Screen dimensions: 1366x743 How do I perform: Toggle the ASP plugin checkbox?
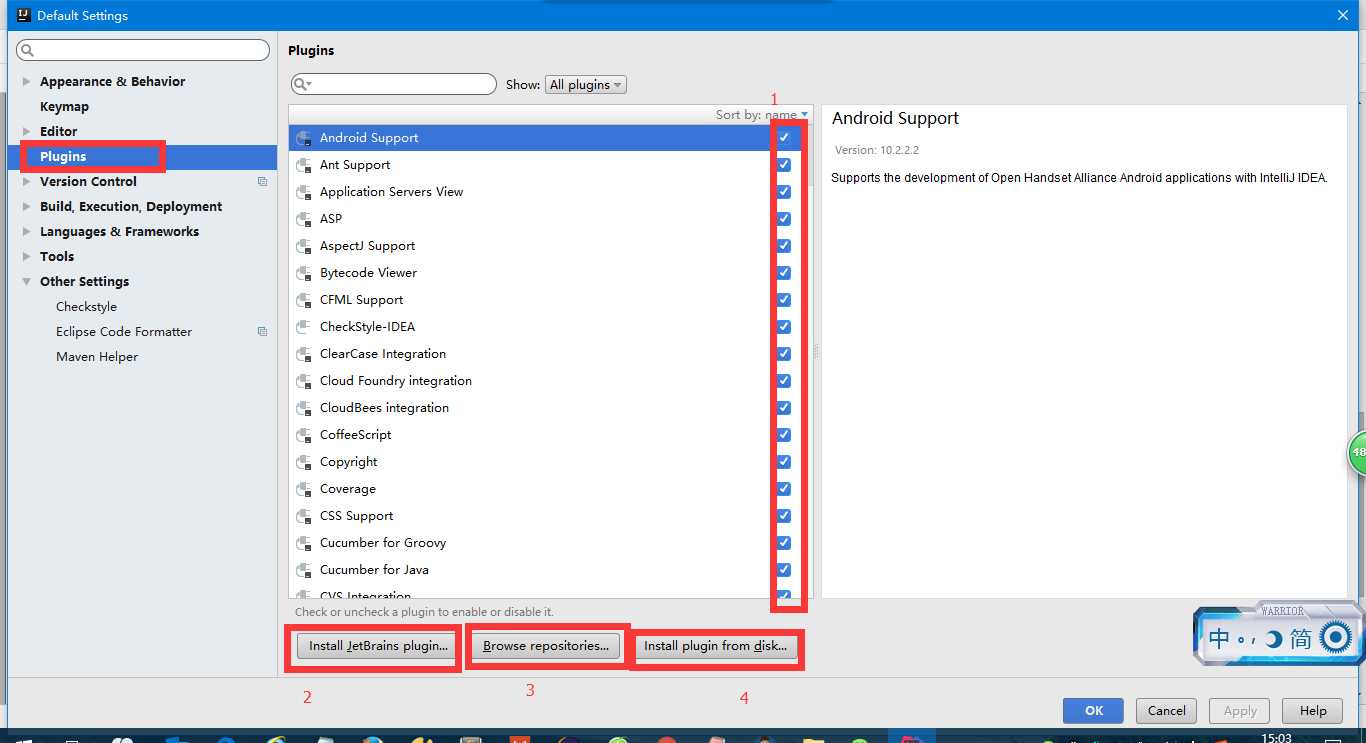784,219
